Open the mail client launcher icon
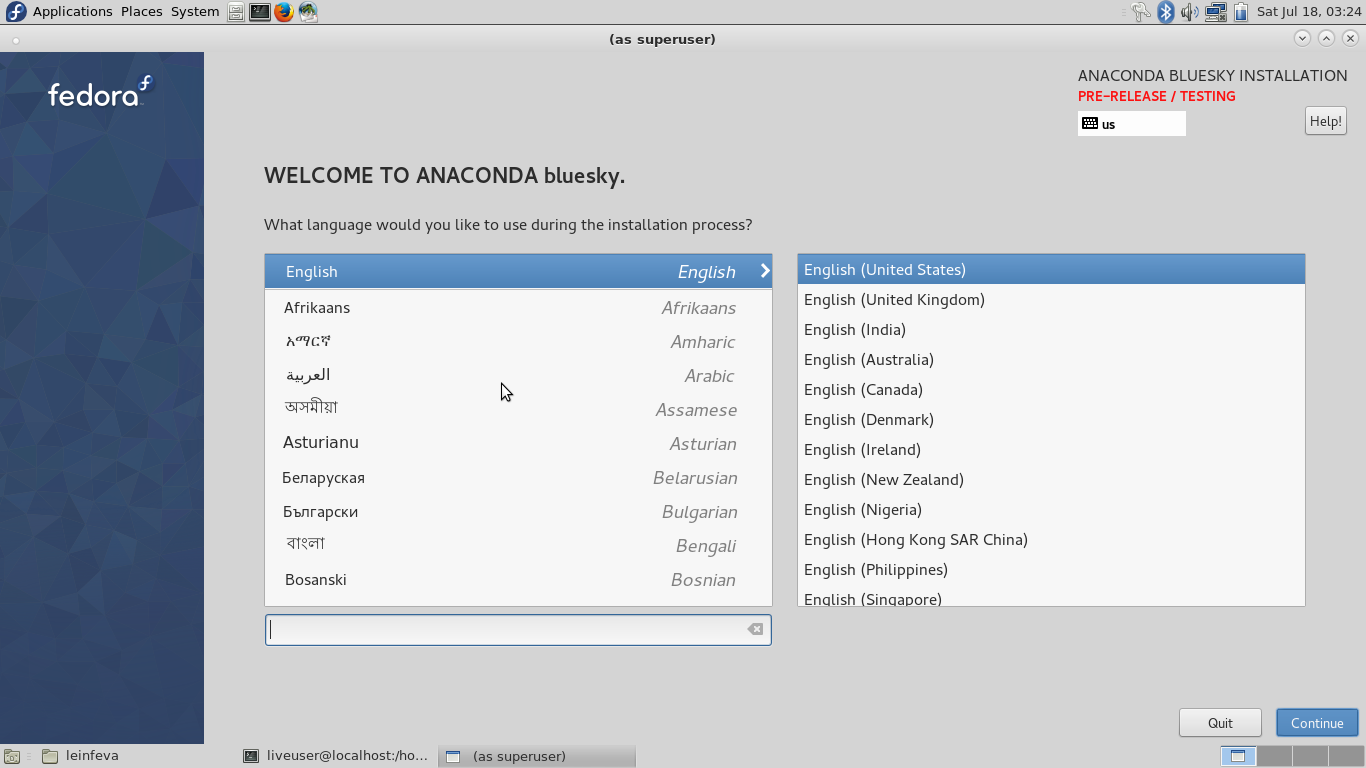This screenshot has height=768, width=1366. tap(308, 12)
